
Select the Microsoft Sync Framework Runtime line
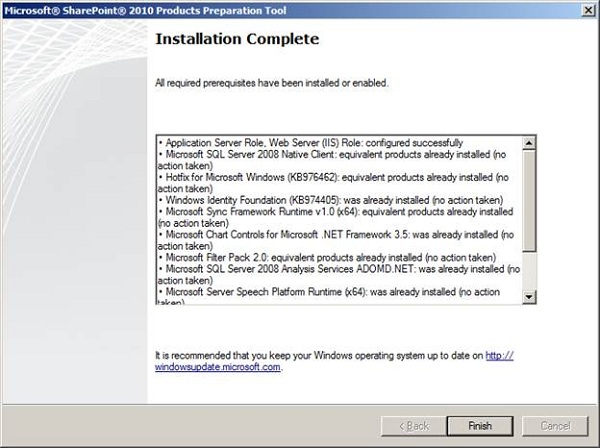pos(336,217)
